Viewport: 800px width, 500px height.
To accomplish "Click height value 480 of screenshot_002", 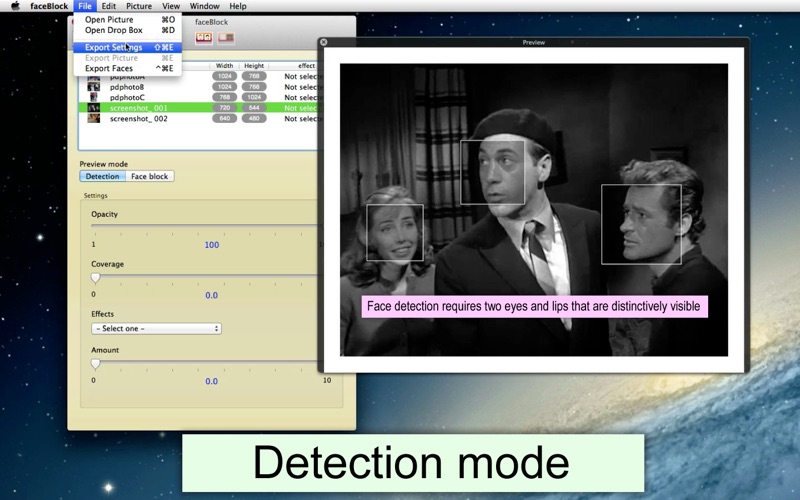I will click(254, 119).
